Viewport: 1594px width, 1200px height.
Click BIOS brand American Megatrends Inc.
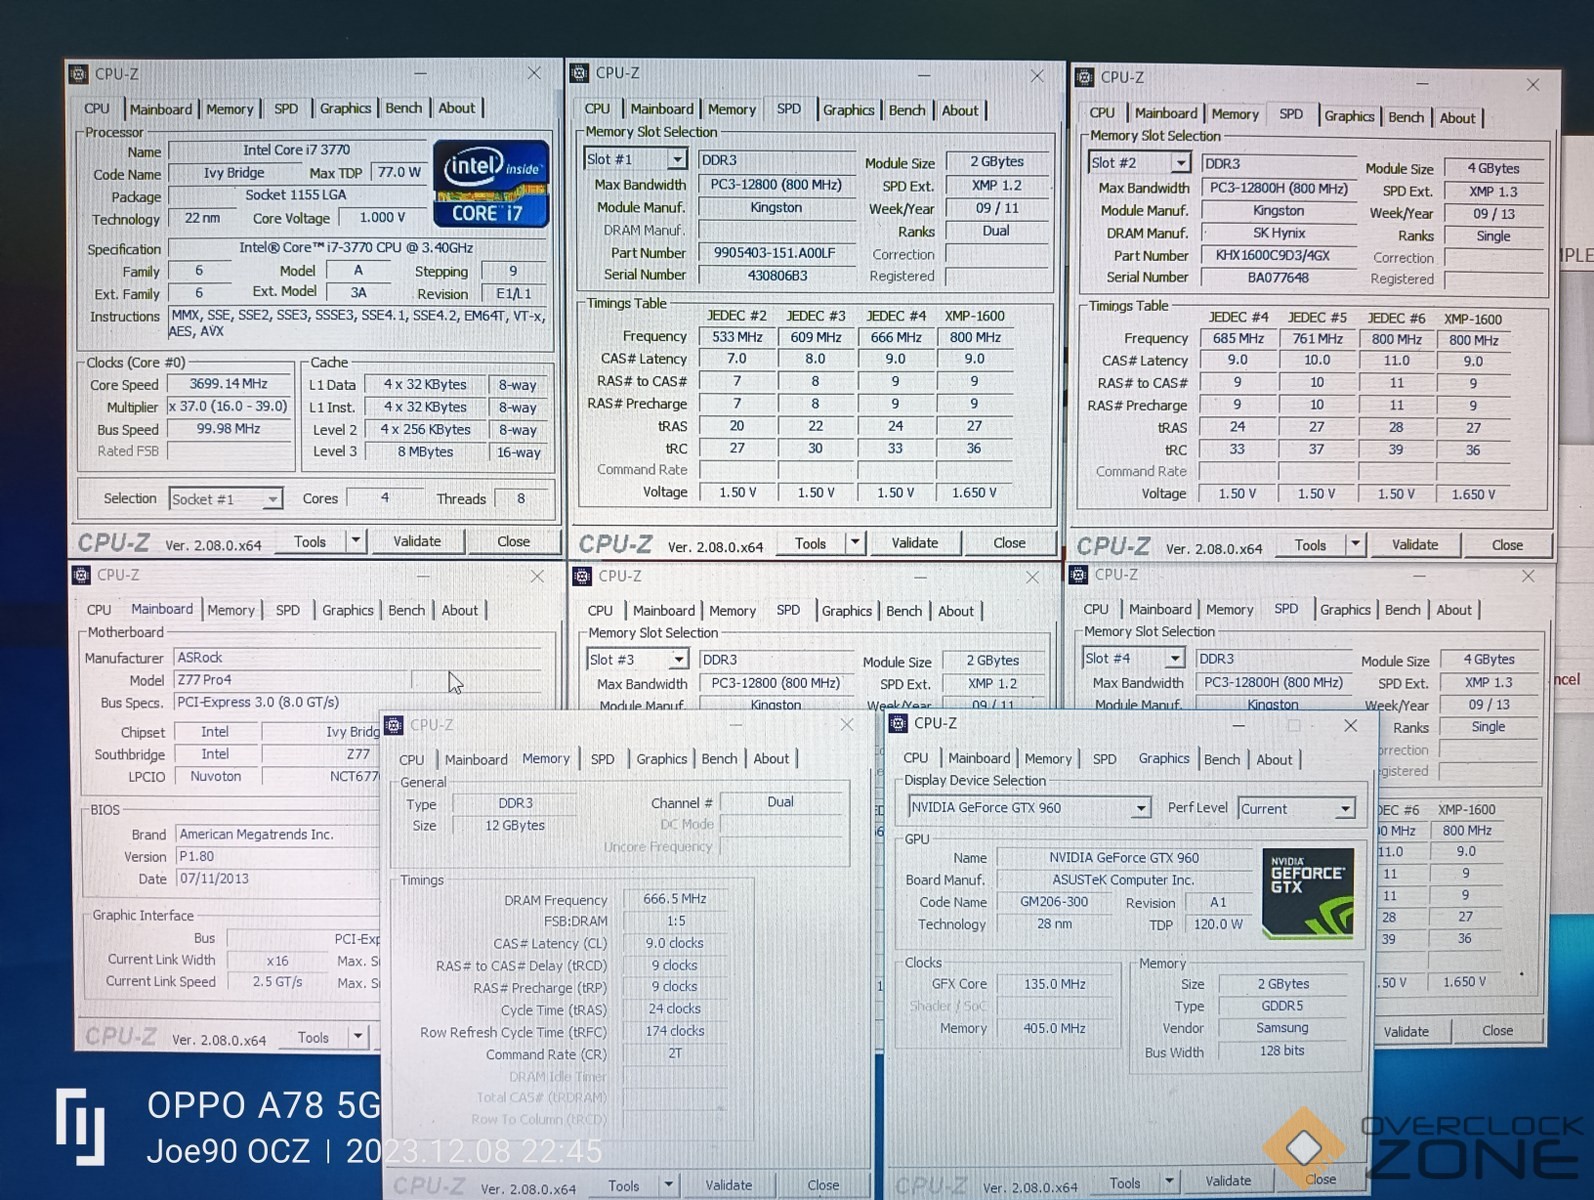click(276, 834)
